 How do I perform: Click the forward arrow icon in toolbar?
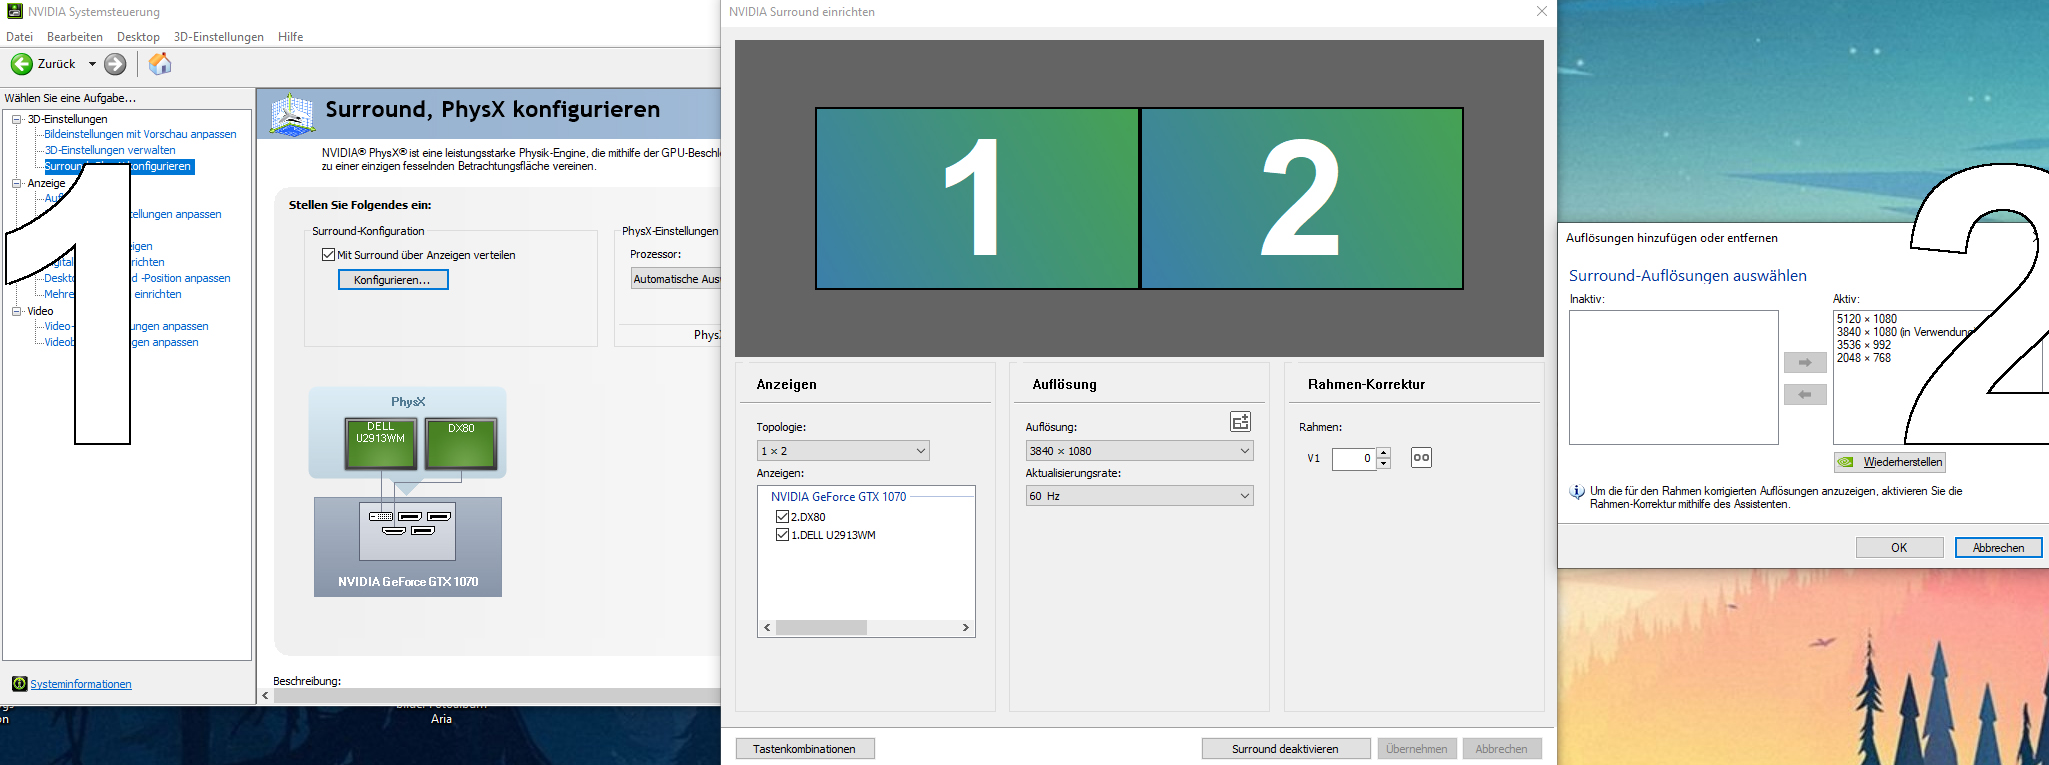[116, 64]
